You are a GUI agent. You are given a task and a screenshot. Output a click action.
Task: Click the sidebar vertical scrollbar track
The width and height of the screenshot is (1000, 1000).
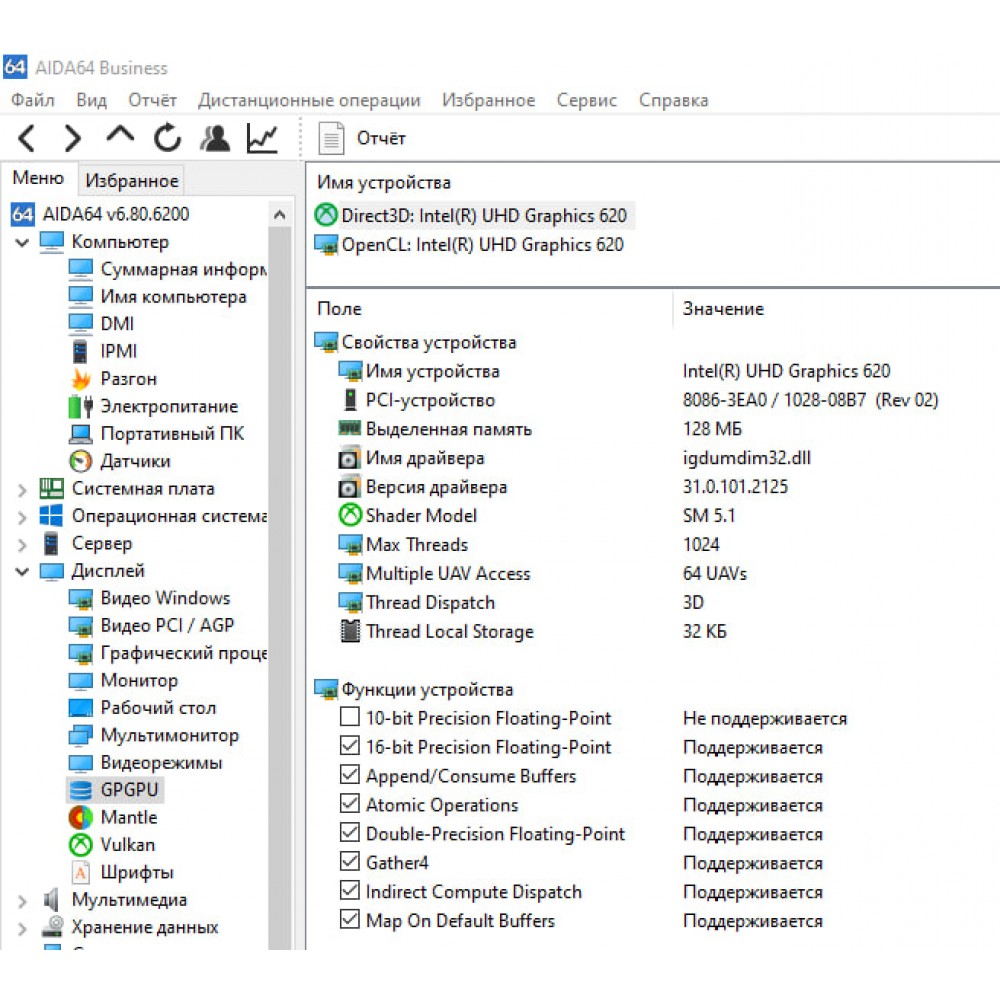[279, 587]
